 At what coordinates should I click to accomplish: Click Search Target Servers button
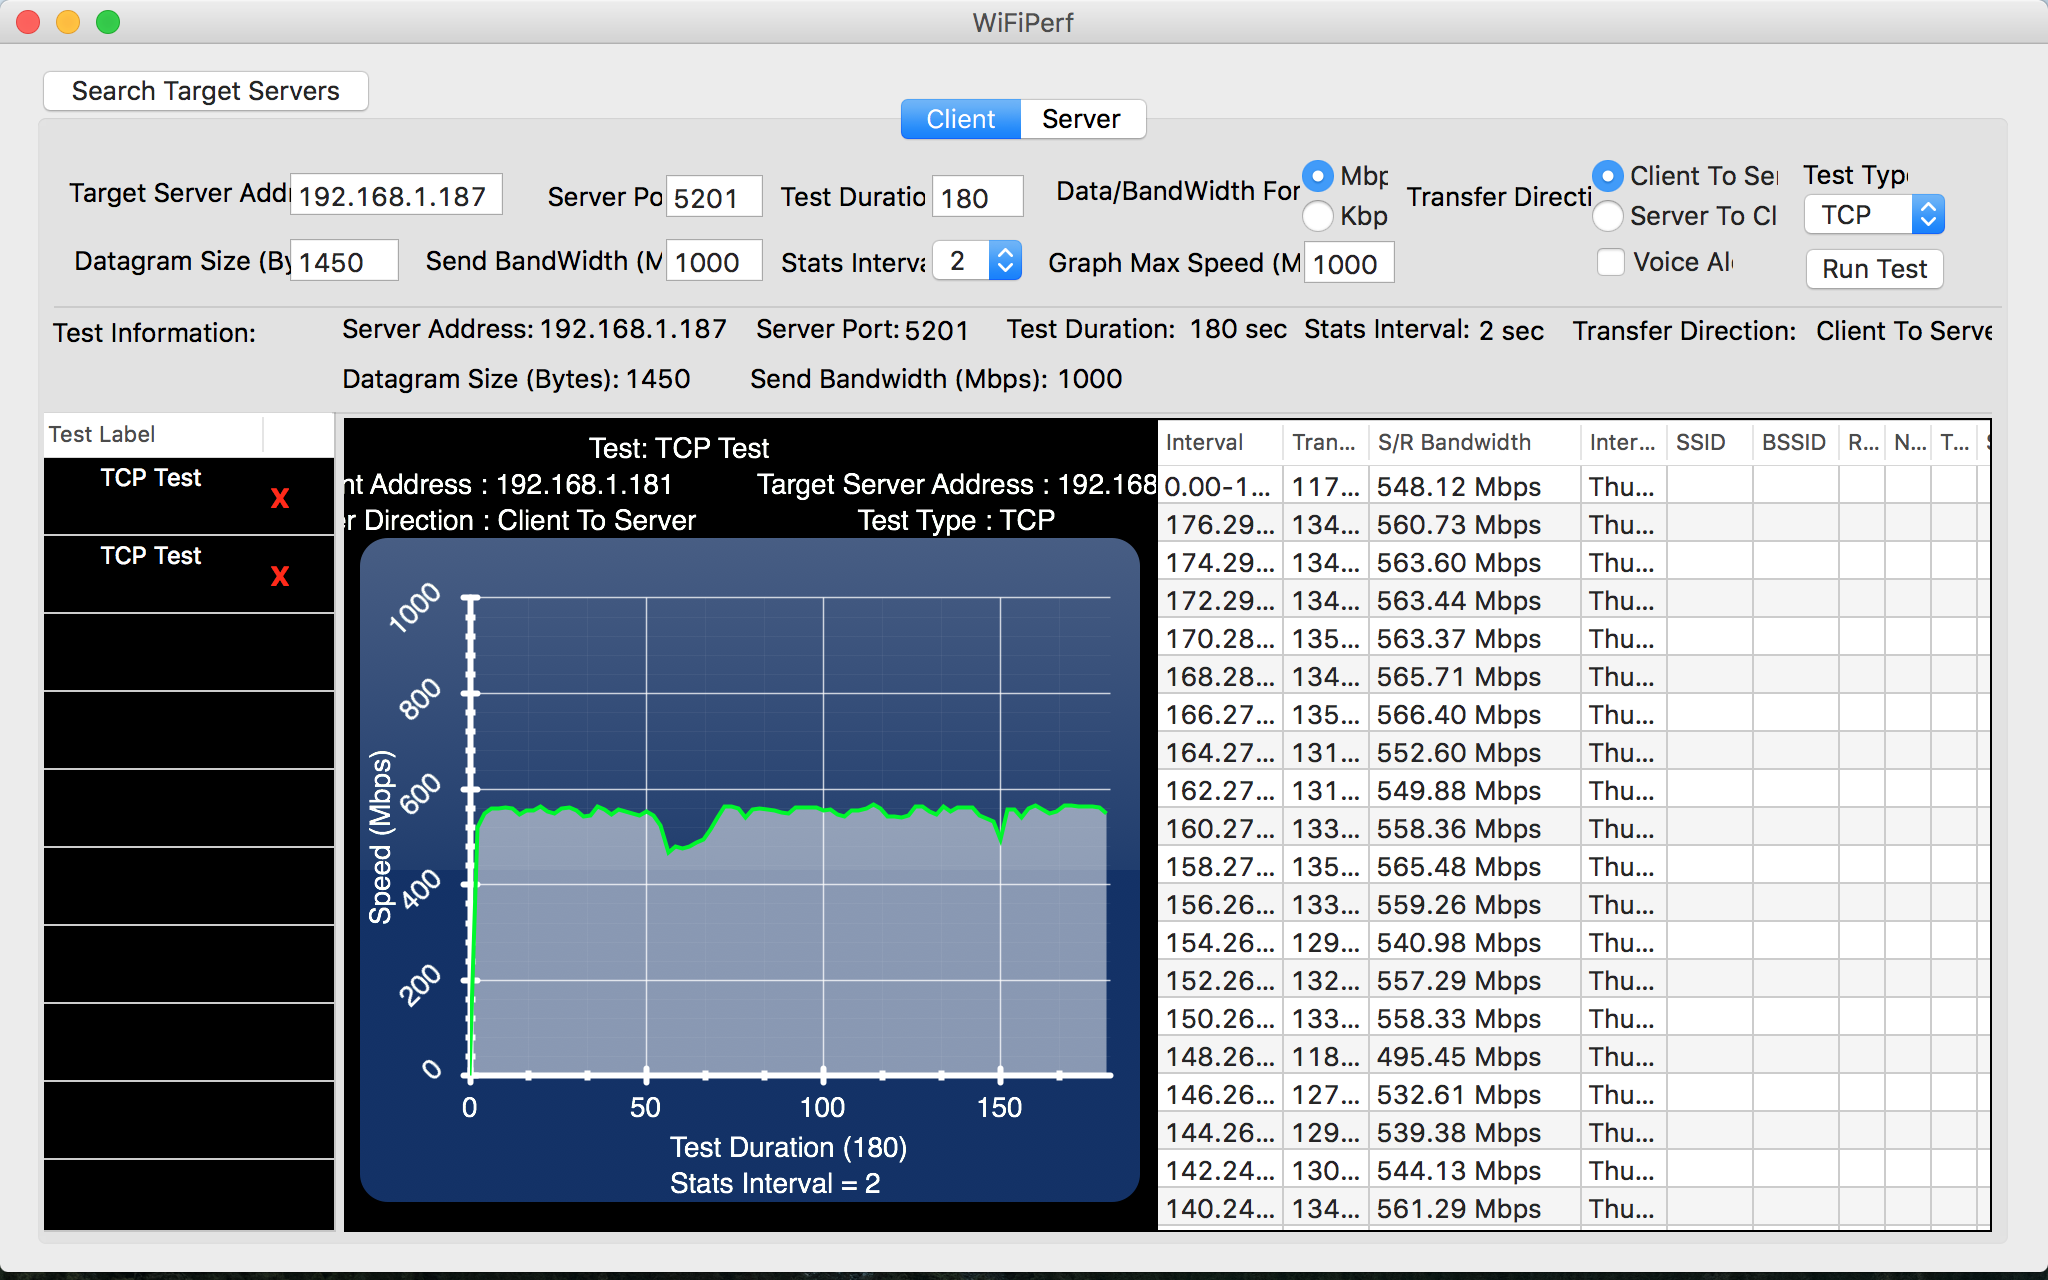tap(206, 91)
